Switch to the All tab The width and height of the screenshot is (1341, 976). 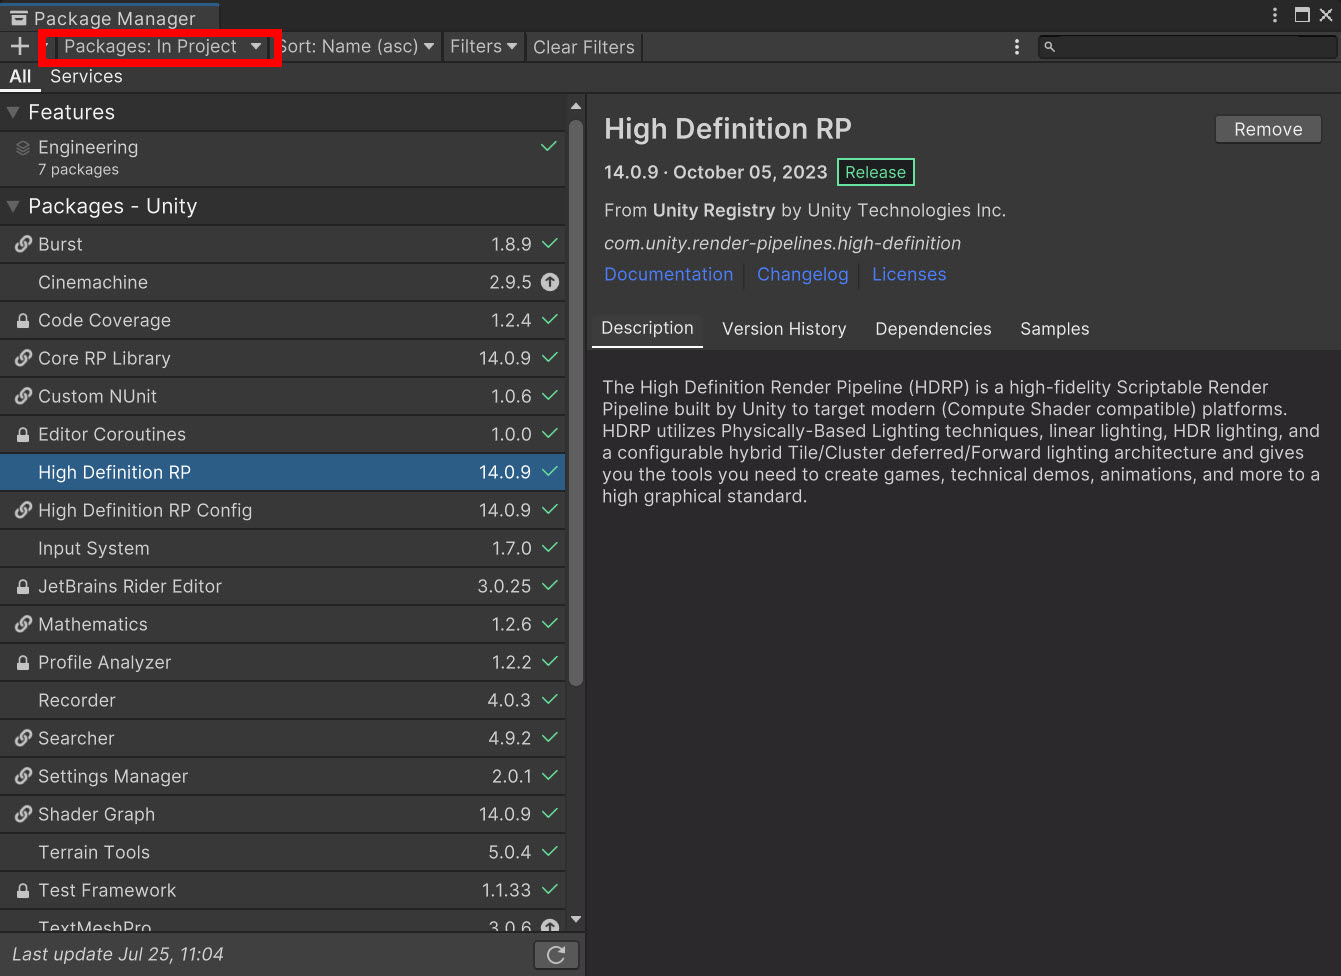[x=20, y=76]
